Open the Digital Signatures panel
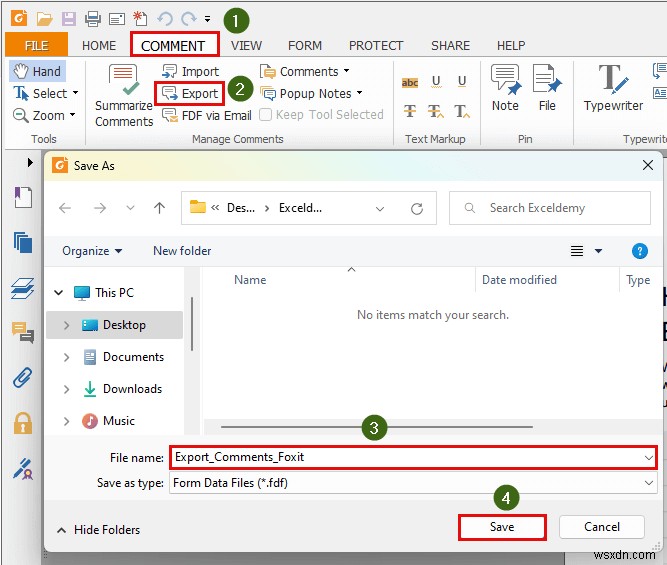This screenshot has width=667, height=565. click(23, 468)
